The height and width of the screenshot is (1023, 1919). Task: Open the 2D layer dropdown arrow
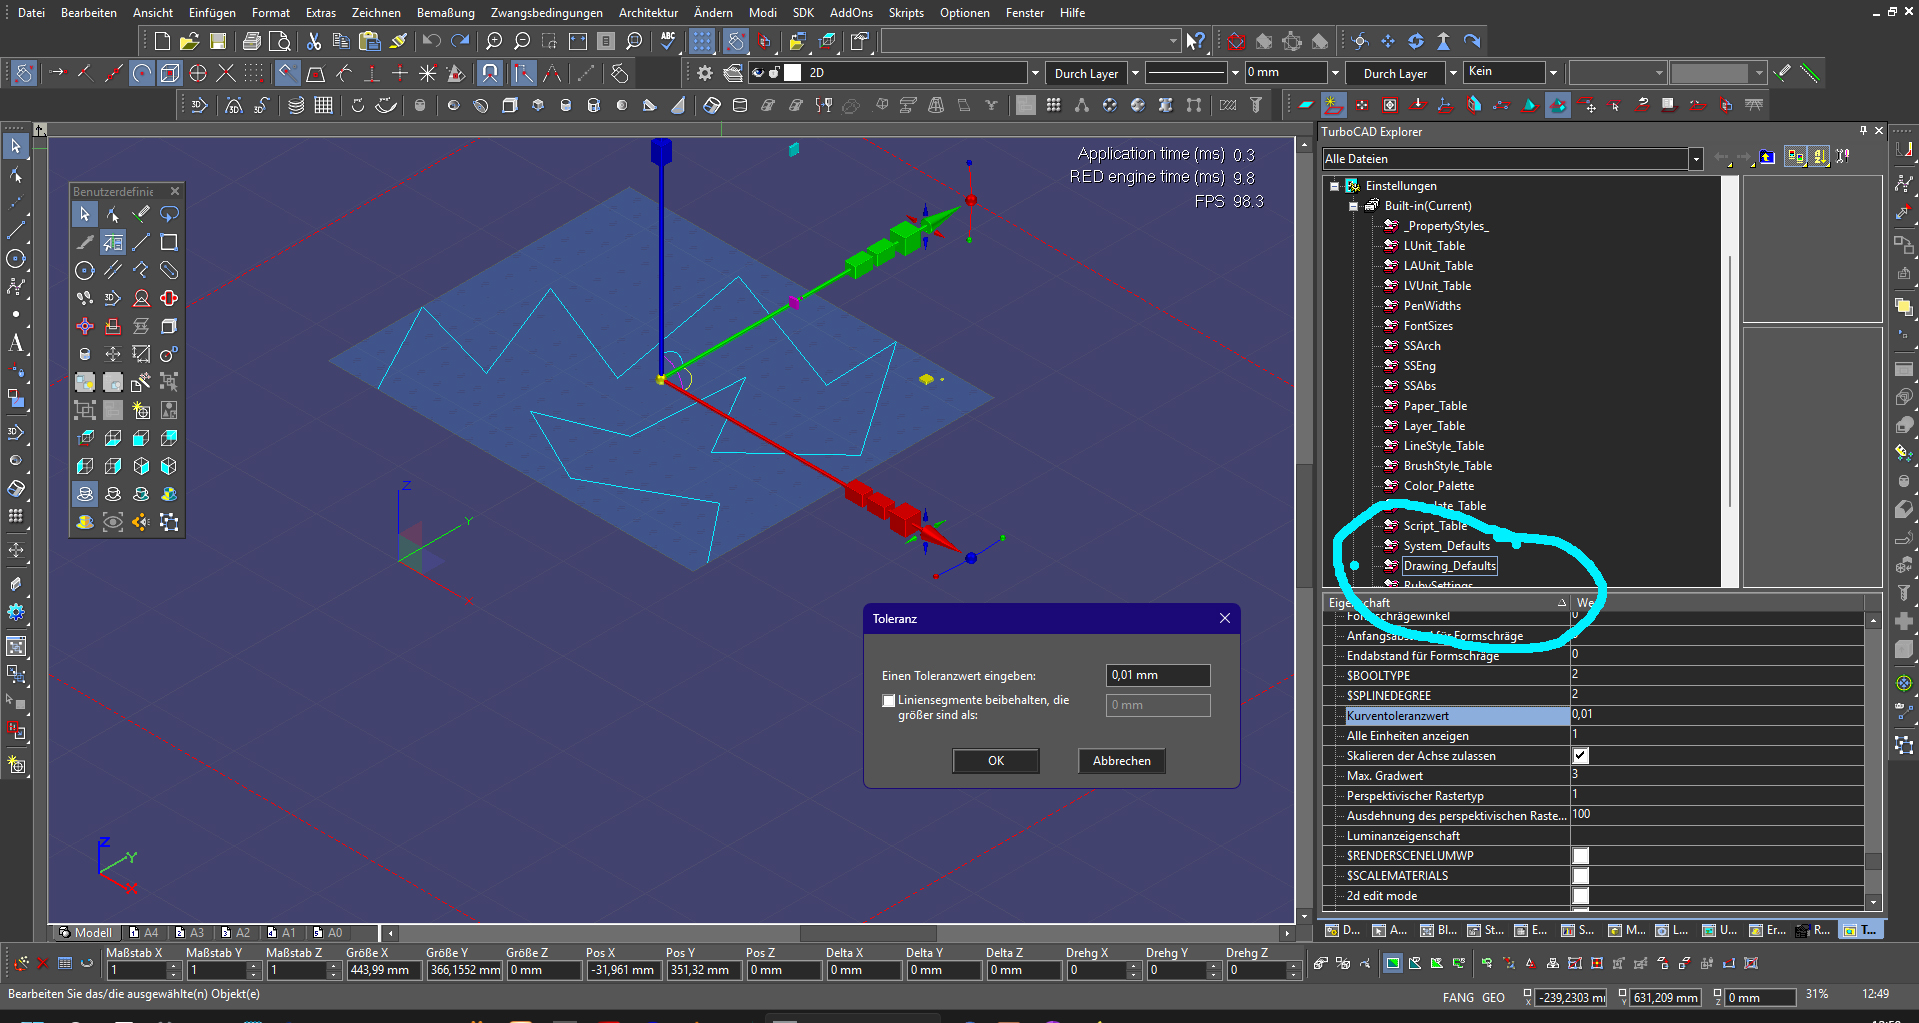pos(1034,73)
